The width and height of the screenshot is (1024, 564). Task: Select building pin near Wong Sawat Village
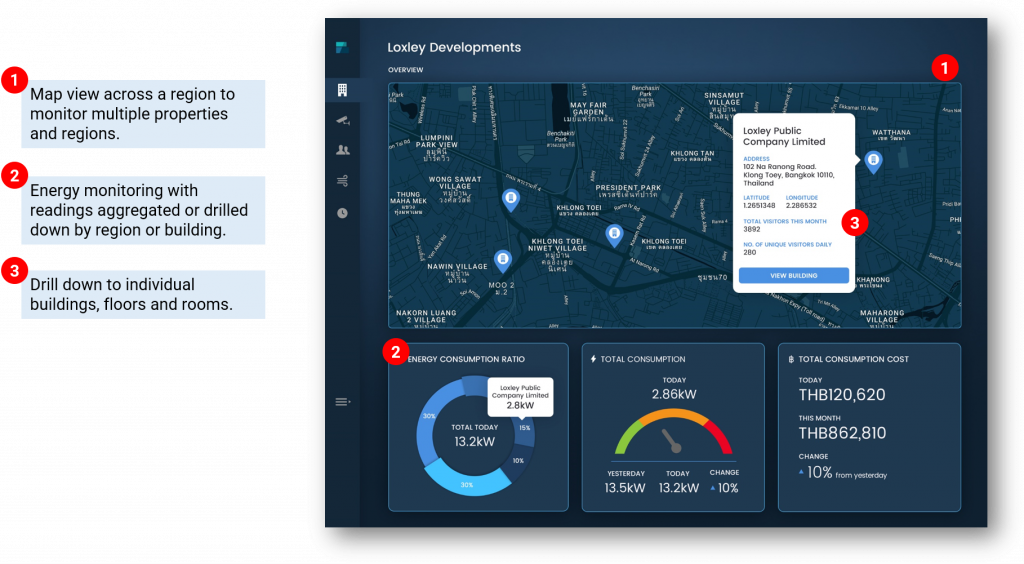pyautogui.click(x=511, y=199)
